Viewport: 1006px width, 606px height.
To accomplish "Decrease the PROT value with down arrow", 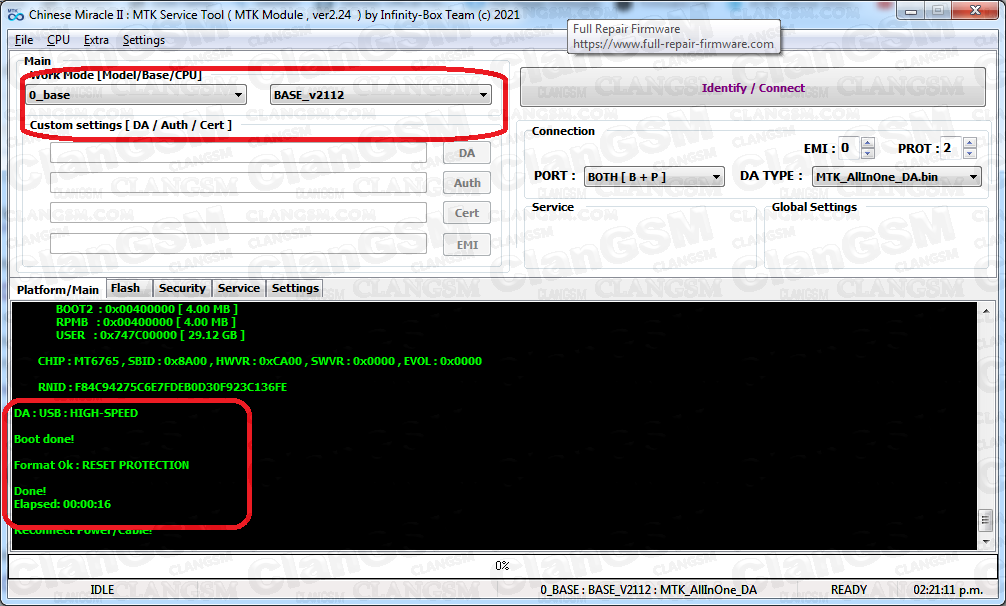I will click(969, 154).
